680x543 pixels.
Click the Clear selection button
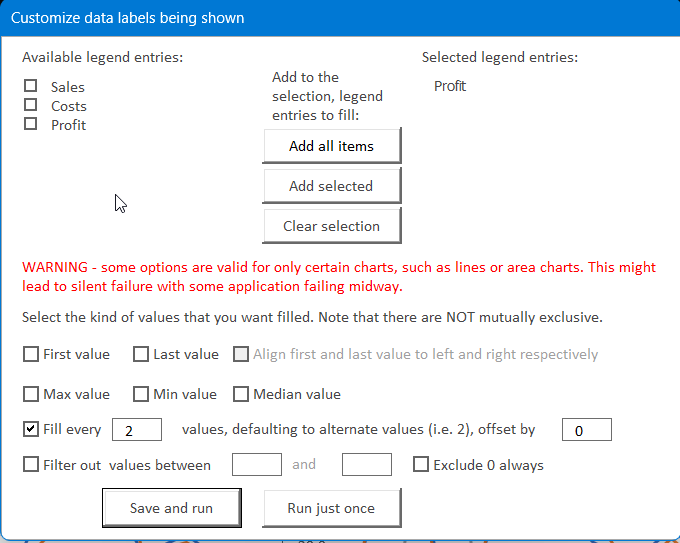click(332, 226)
